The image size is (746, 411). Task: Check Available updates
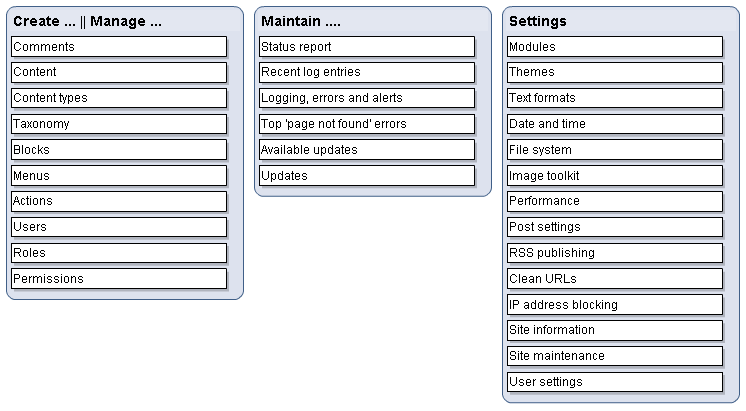tap(367, 149)
